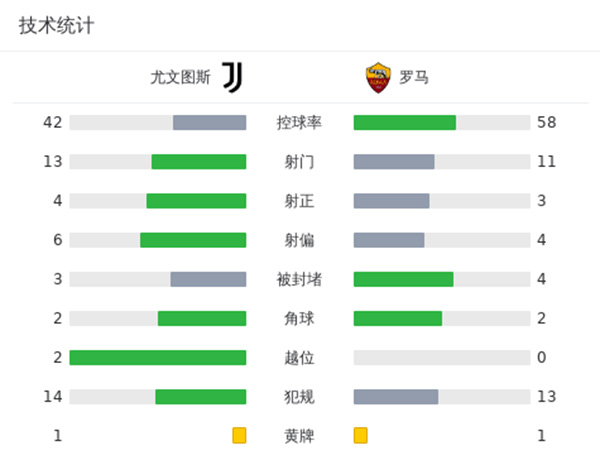Click Juventus green shots bar

(198, 162)
